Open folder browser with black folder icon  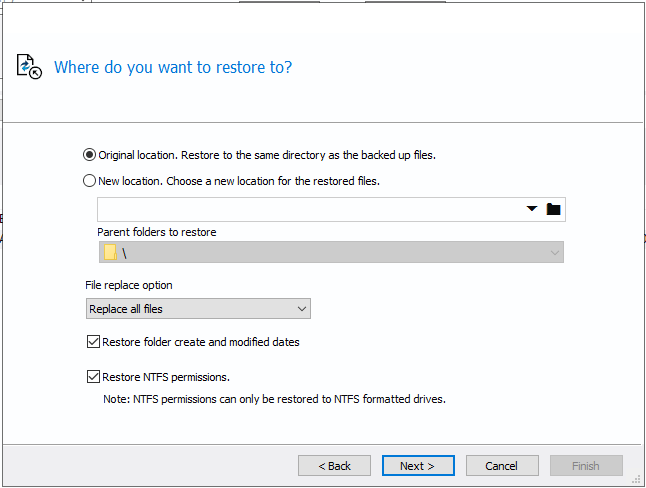[554, 209]
